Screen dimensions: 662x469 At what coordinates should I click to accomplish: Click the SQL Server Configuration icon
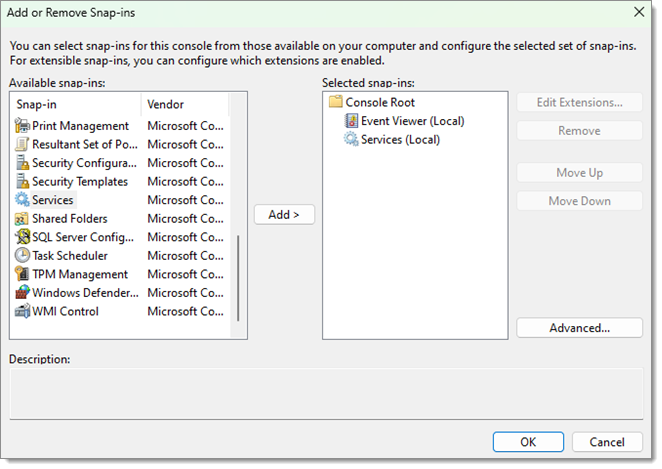[22, 237]
